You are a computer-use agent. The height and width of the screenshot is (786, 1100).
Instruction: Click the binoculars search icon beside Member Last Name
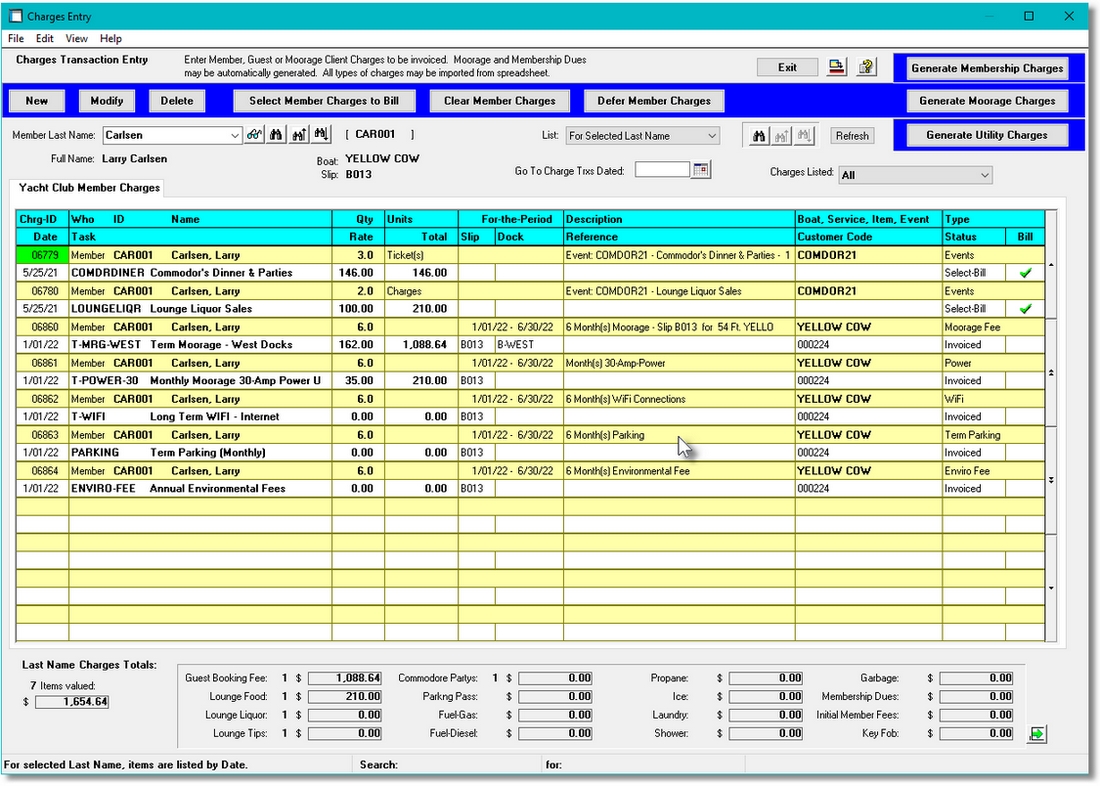click(x=276, y=134)
